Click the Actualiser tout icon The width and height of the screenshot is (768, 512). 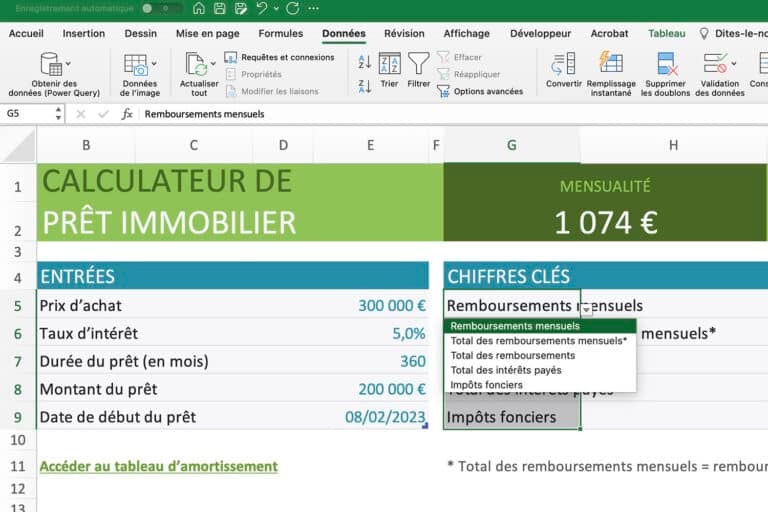(198, 65)
